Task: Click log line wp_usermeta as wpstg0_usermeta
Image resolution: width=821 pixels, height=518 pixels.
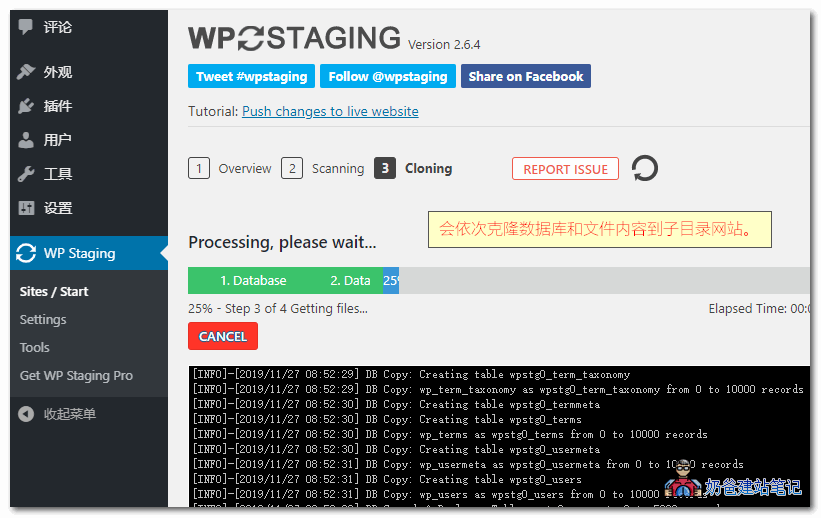Action: click(x=468, y=465)
